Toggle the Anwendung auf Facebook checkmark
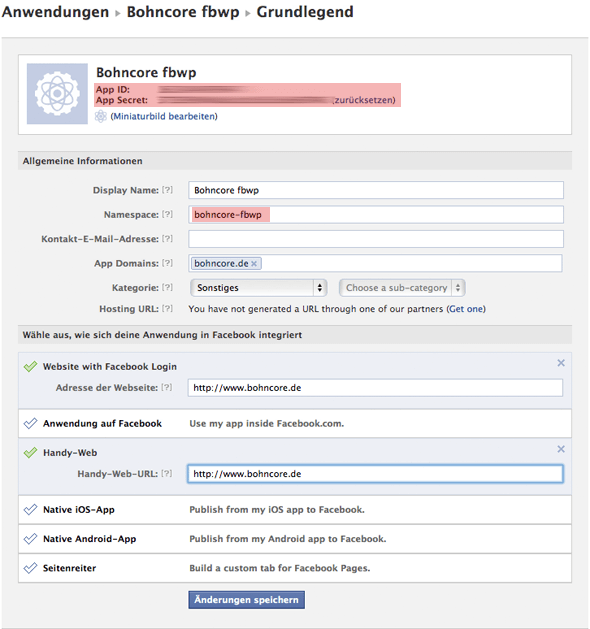This screenshot has width=590, height=629. point(30,423)
